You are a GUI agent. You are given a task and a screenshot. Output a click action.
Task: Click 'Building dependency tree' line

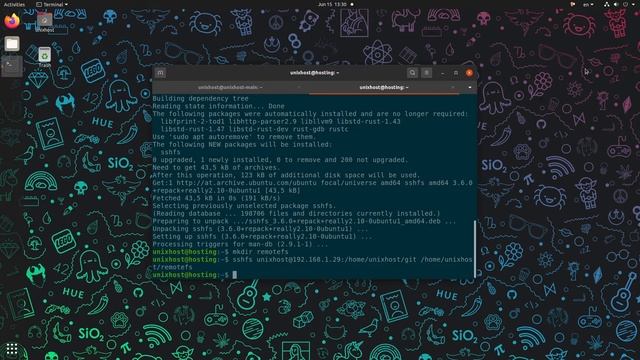click(x=200, y=98)
